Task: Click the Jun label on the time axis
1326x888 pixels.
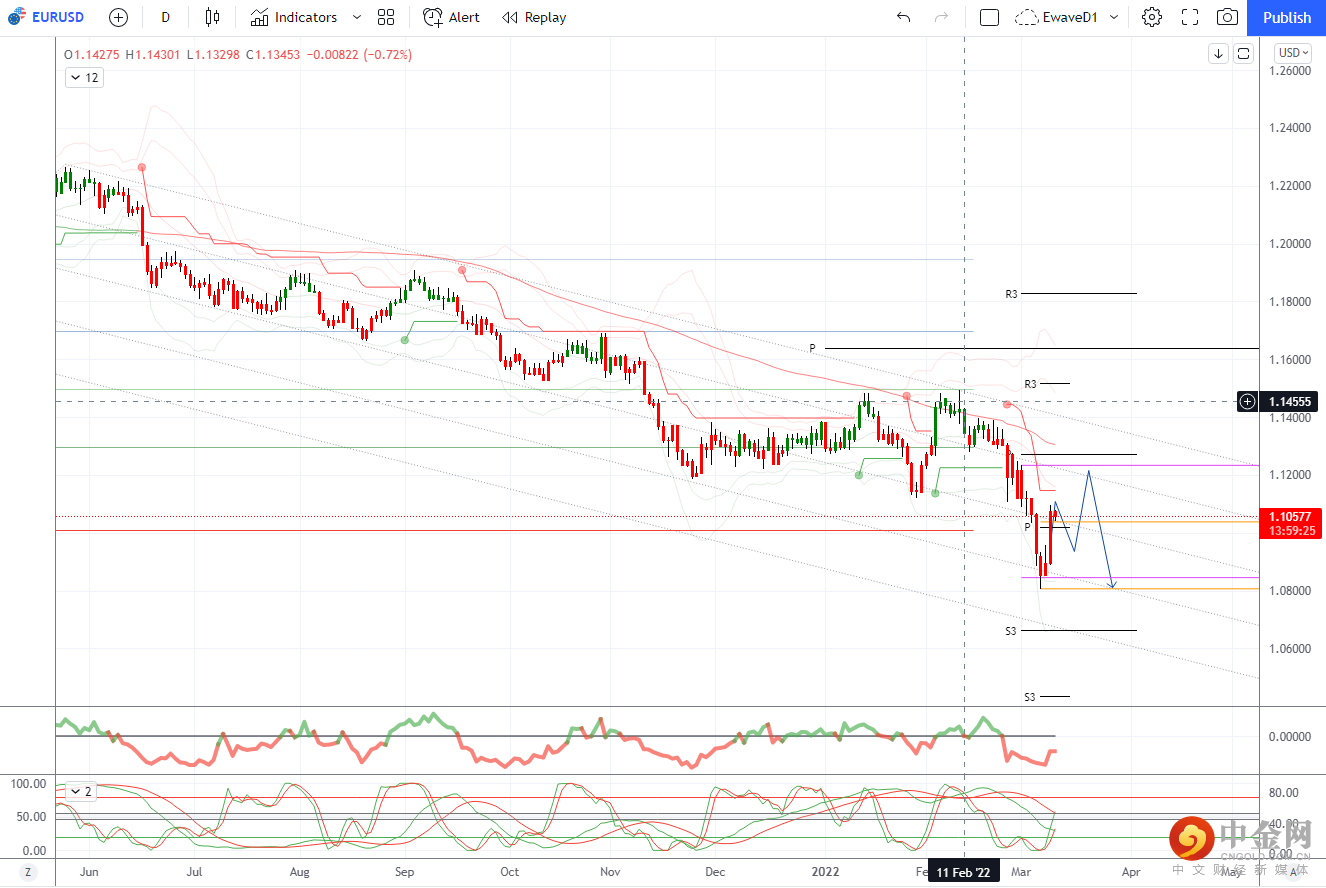Action: pos(89,872)
